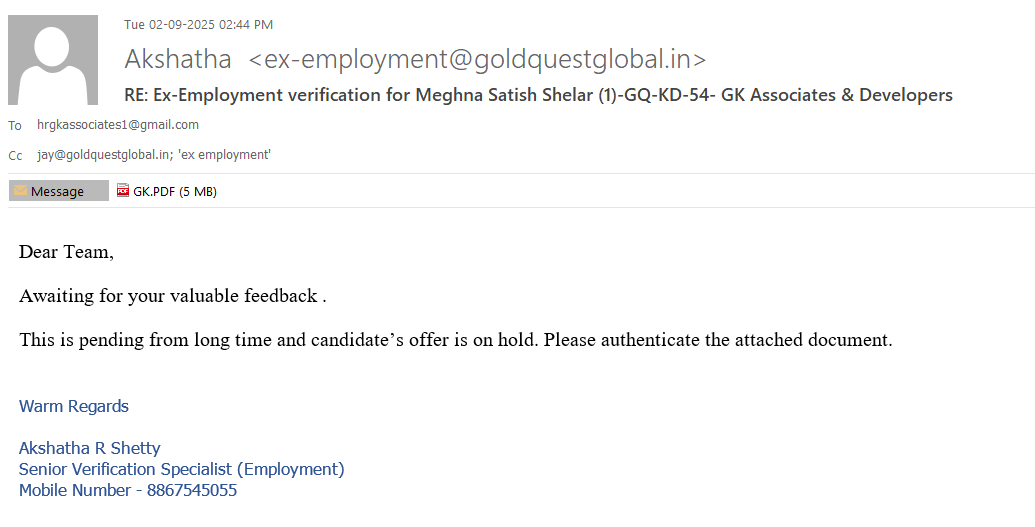Click sender name Akshatha in header

(x=178, y=59)
